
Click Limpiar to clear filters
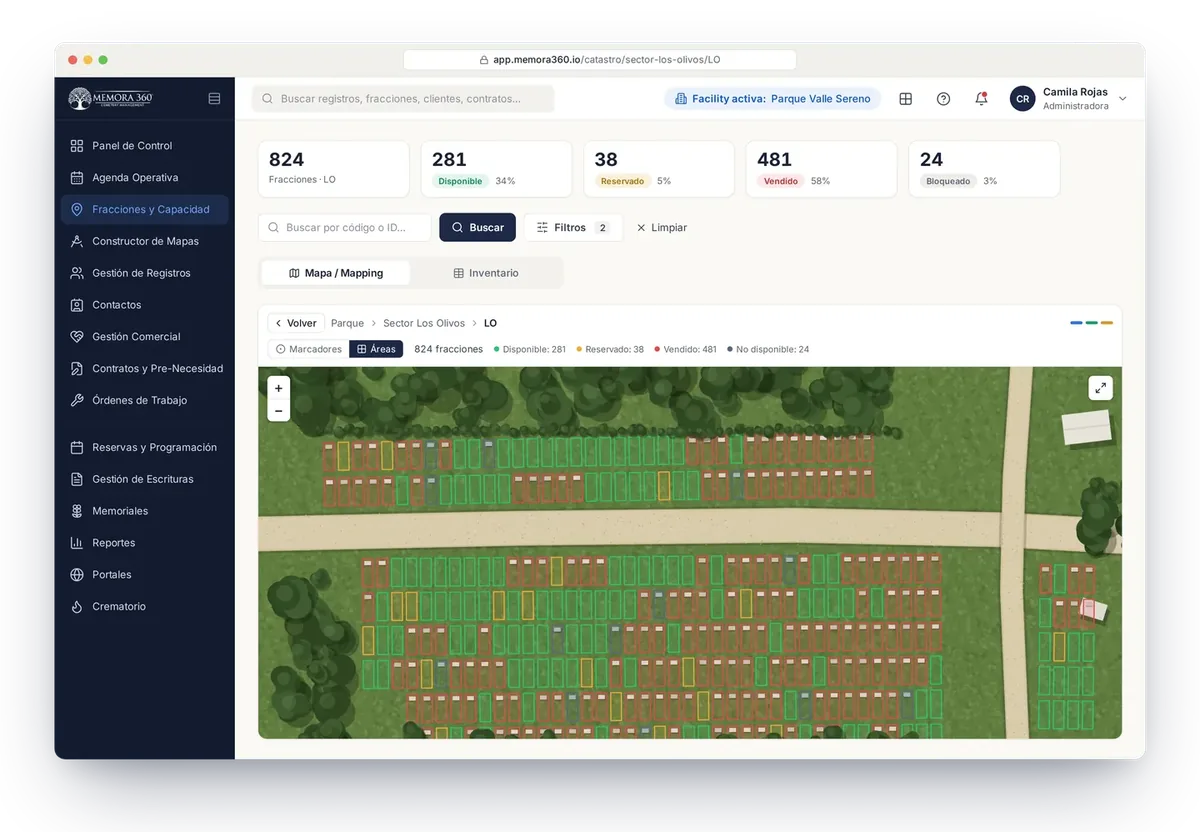point(662,228)
